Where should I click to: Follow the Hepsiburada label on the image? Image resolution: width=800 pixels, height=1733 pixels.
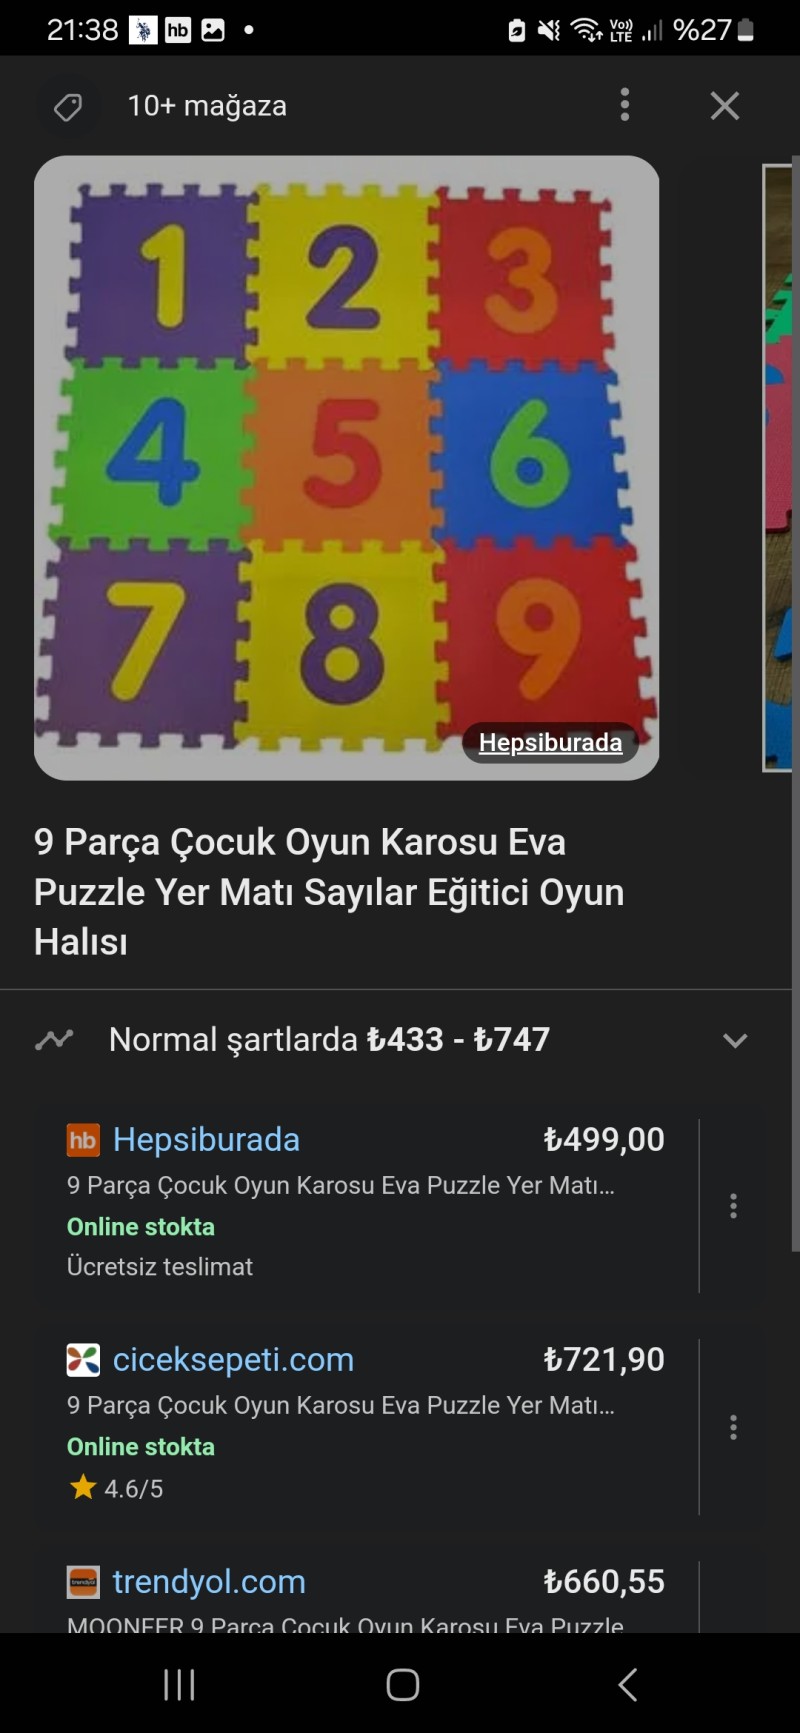point(550,742)
